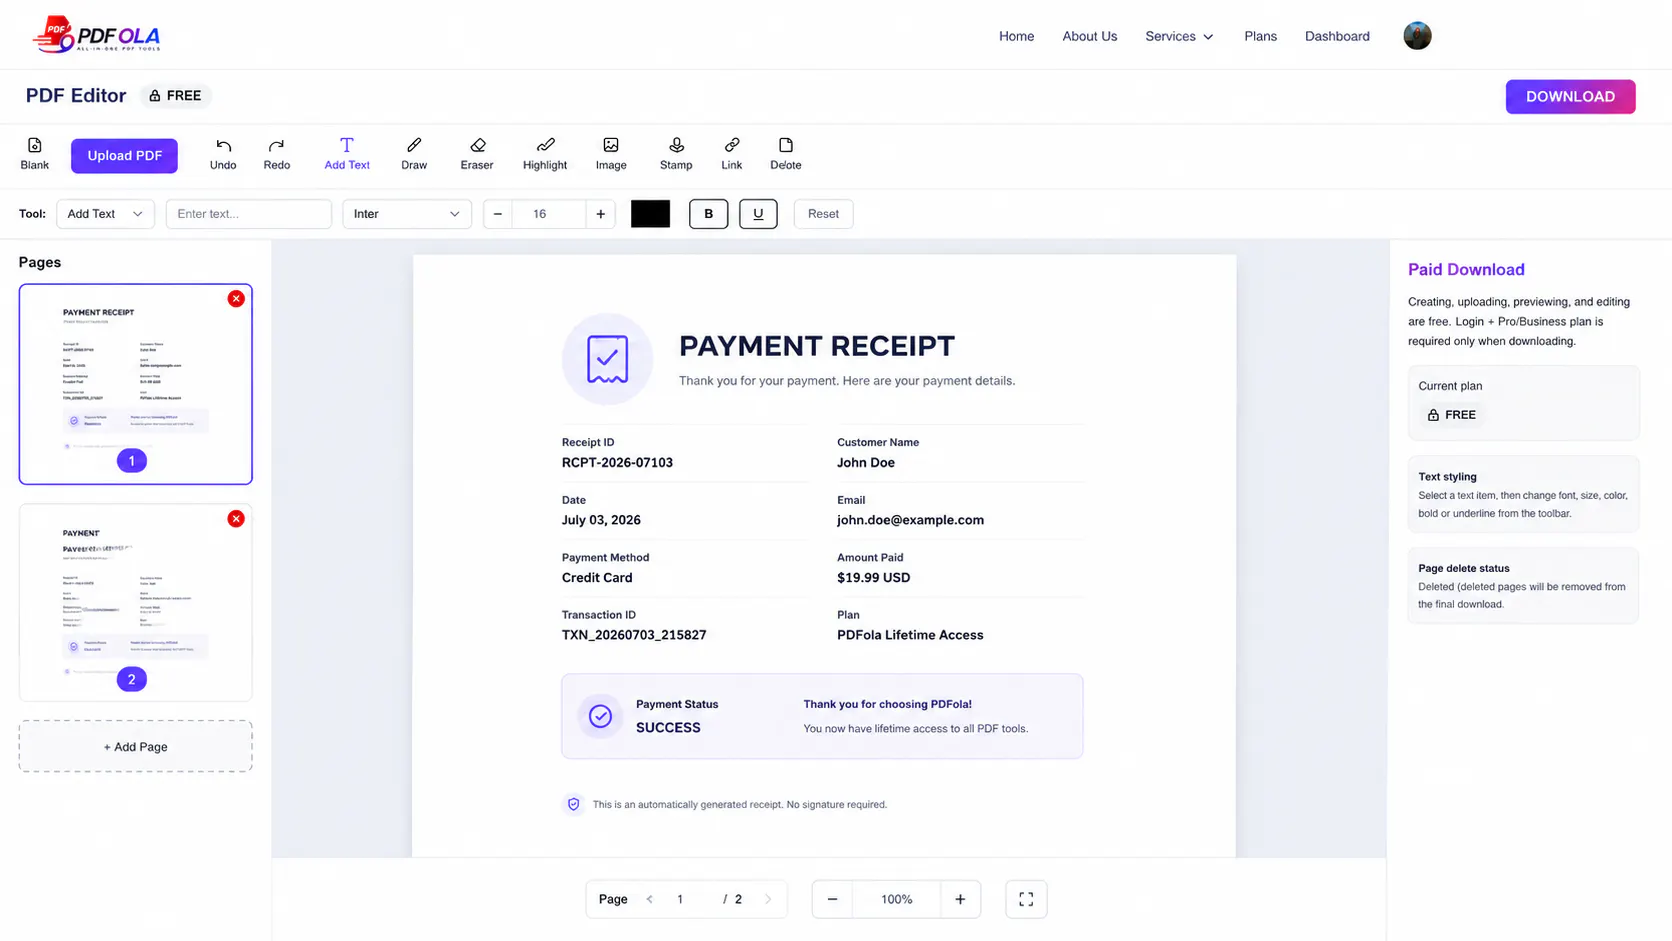Click the current page number field
1672x941 pixels.
tap(681, 899)
